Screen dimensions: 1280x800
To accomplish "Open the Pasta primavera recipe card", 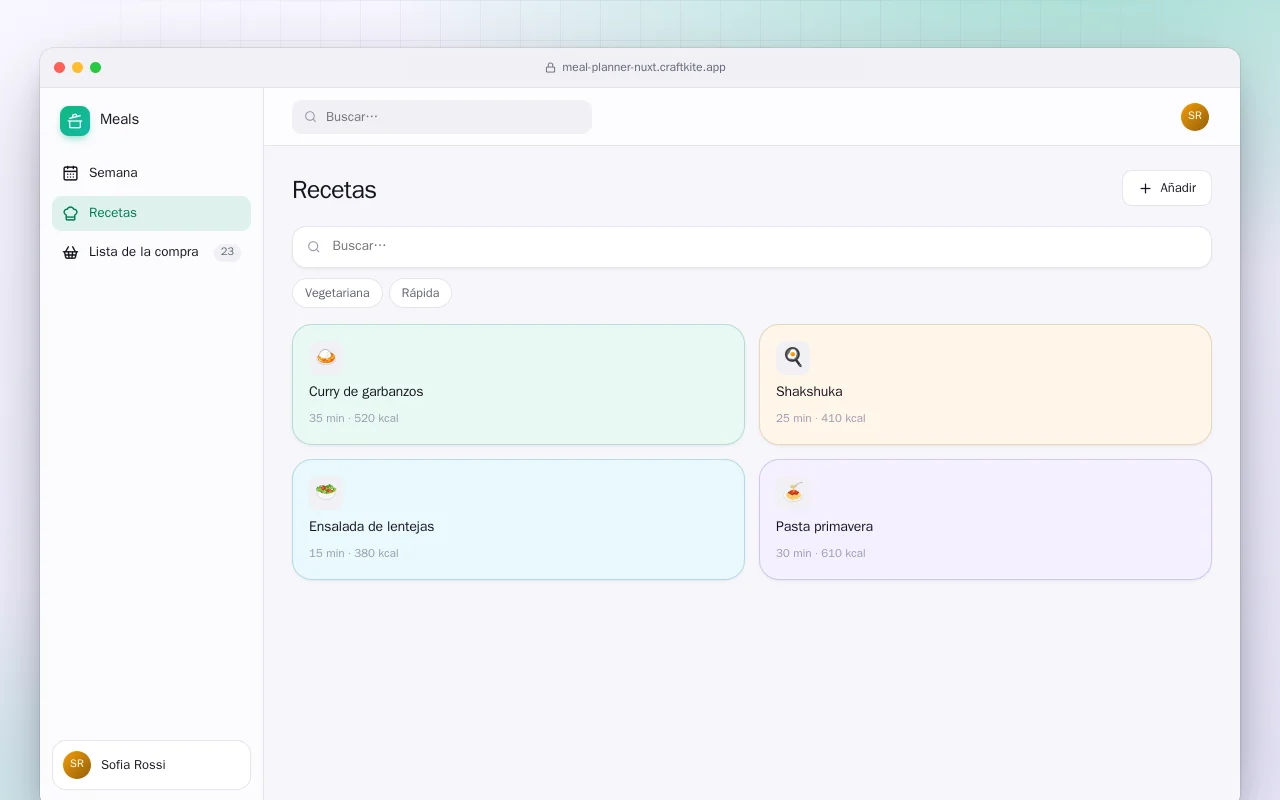I will [985, 519].
